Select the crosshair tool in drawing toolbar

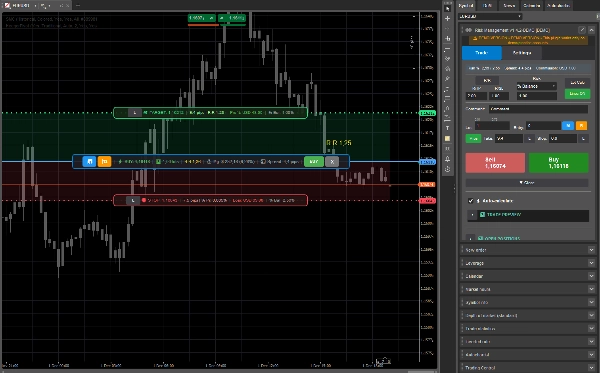pos(447,19)
